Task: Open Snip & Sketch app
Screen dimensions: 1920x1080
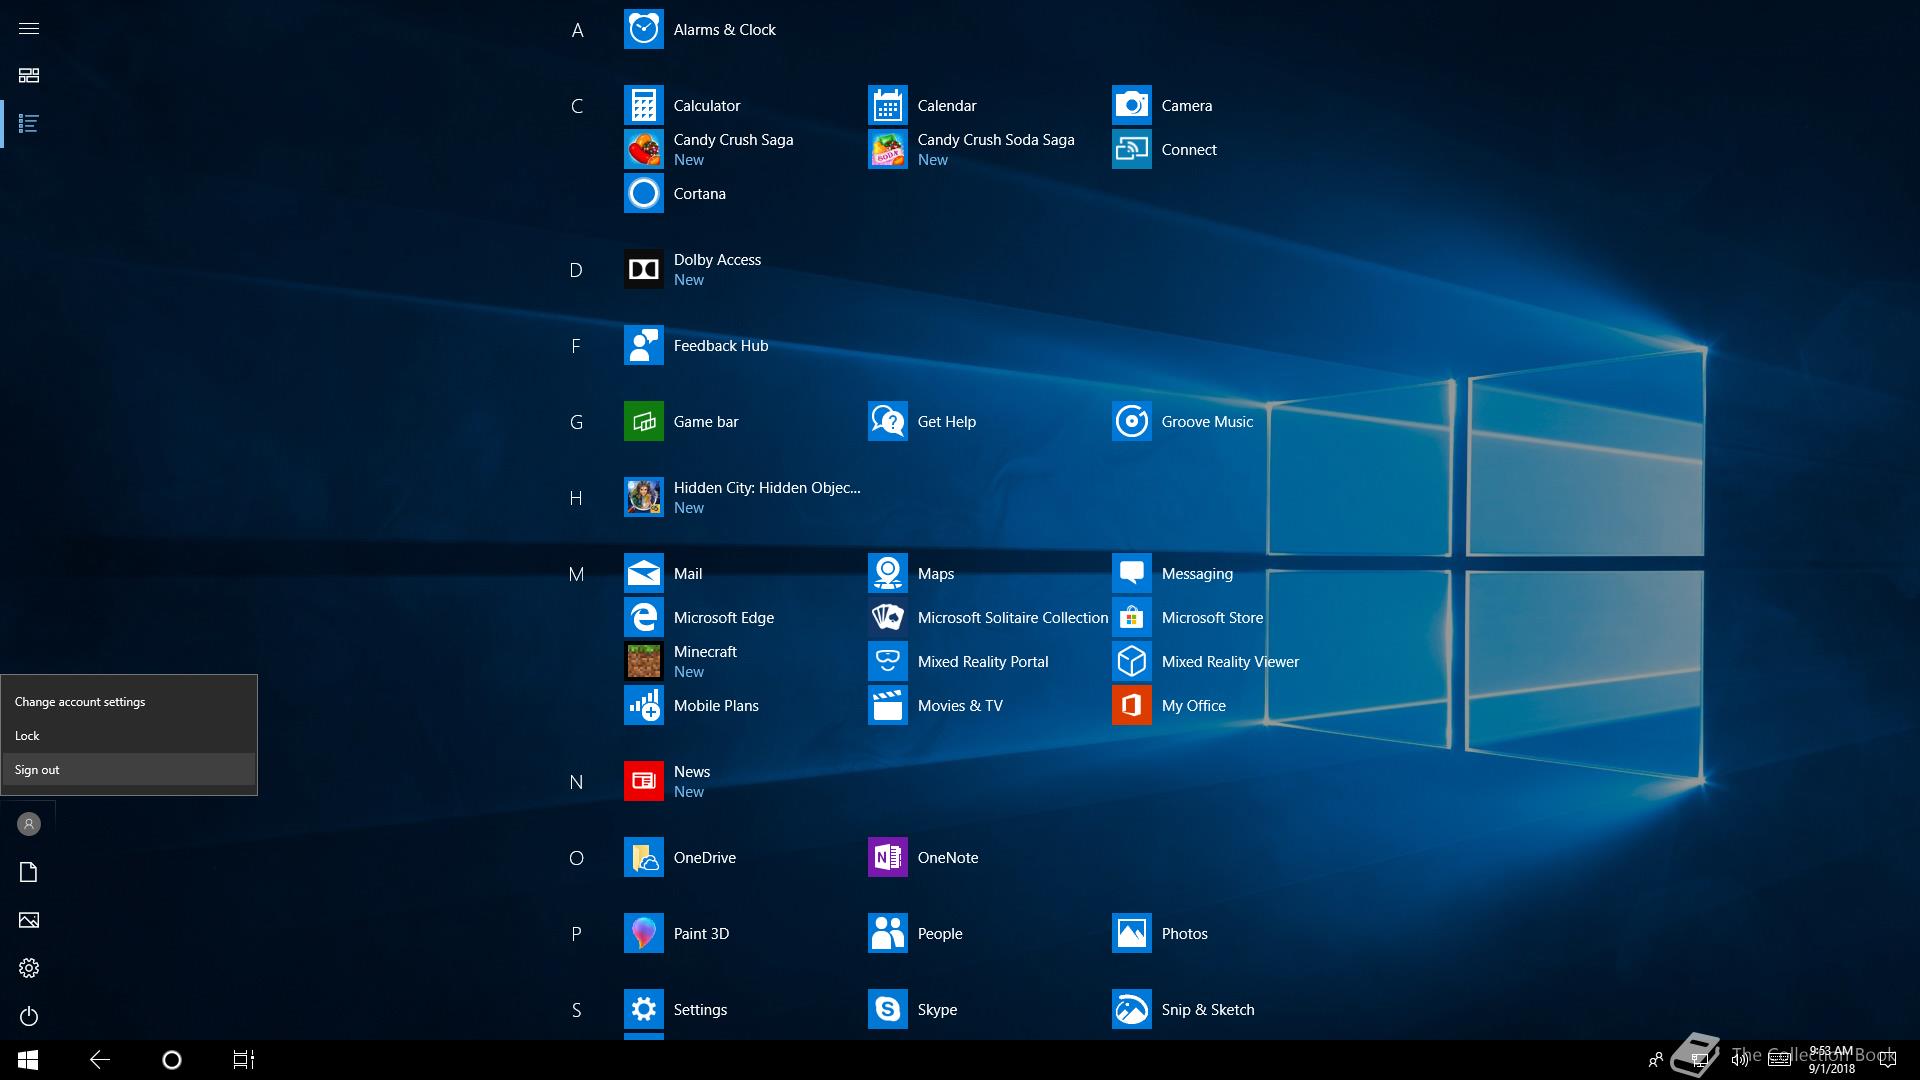Action: 1131,1010
